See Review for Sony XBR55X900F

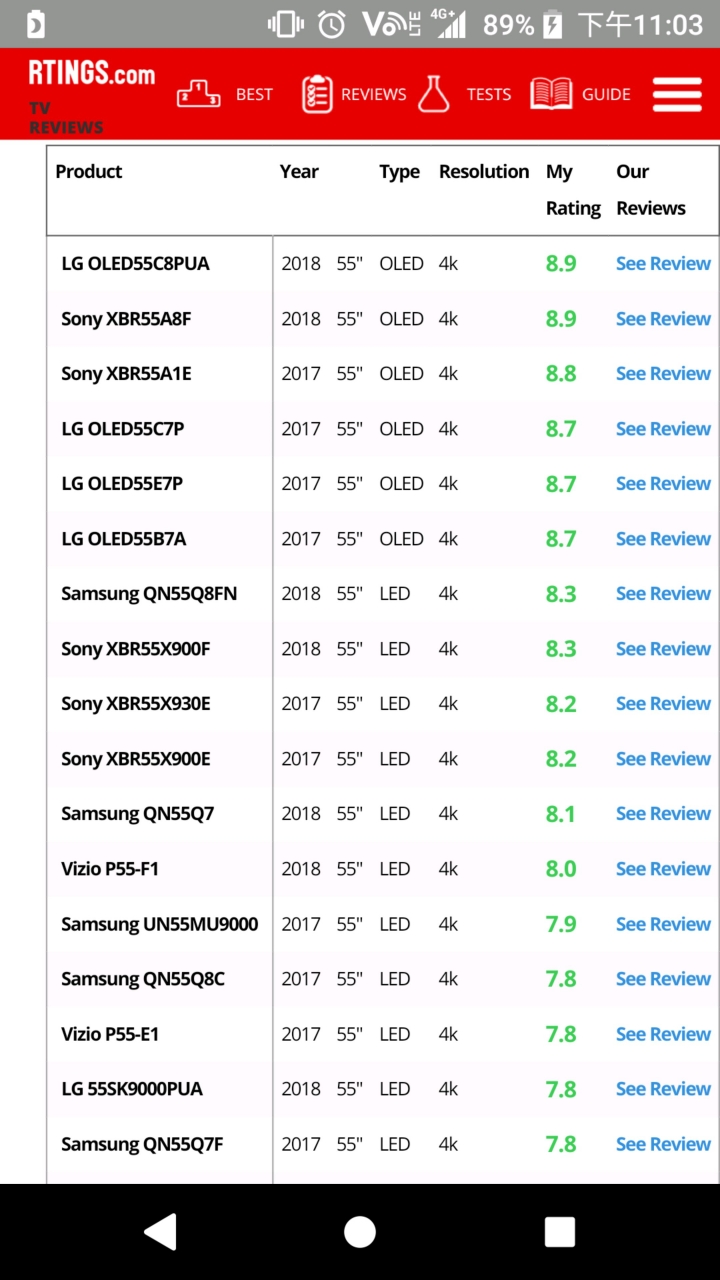coord(663,649)
